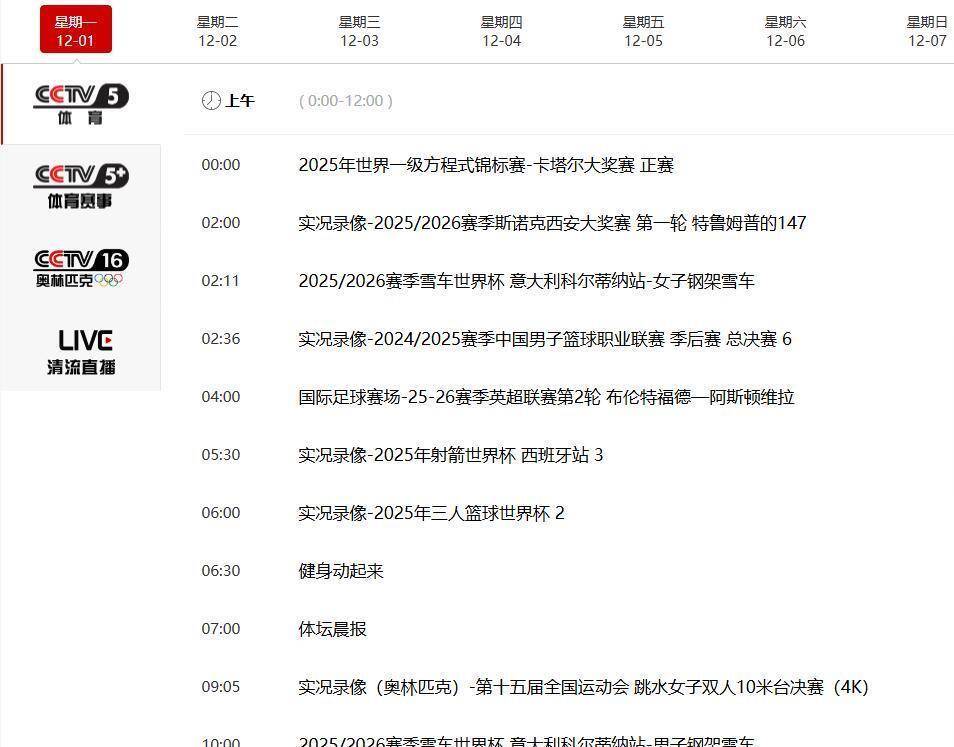Open the 星期四 12-04 date tab

(x=502, y=31)
